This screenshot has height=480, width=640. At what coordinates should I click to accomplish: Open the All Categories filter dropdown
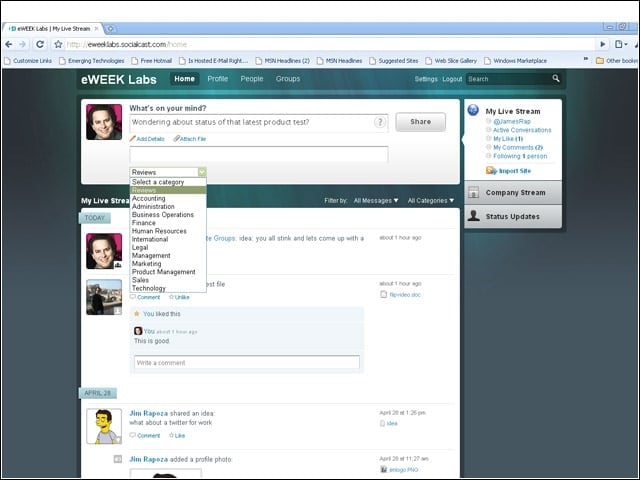(431, 200)
